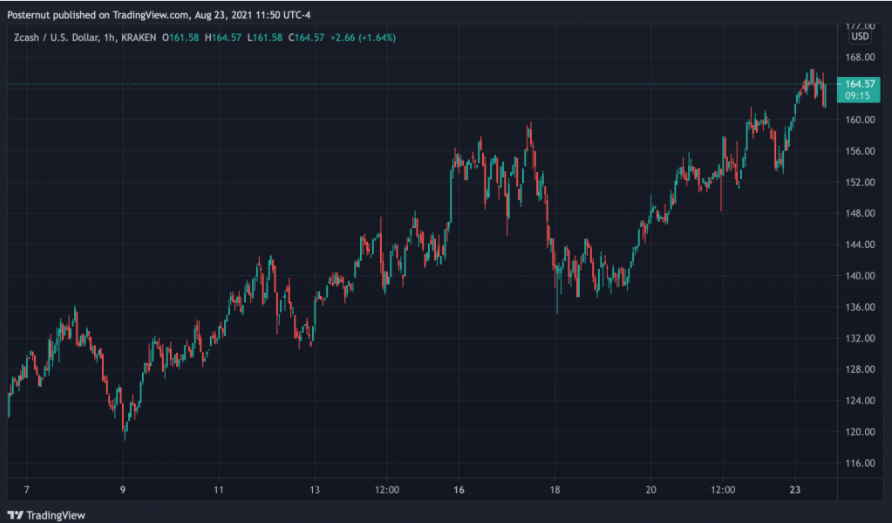The width and height of the screenshot is (892, 523).
Task: Click date label 20 on time axis
Action: pos(651,490)
